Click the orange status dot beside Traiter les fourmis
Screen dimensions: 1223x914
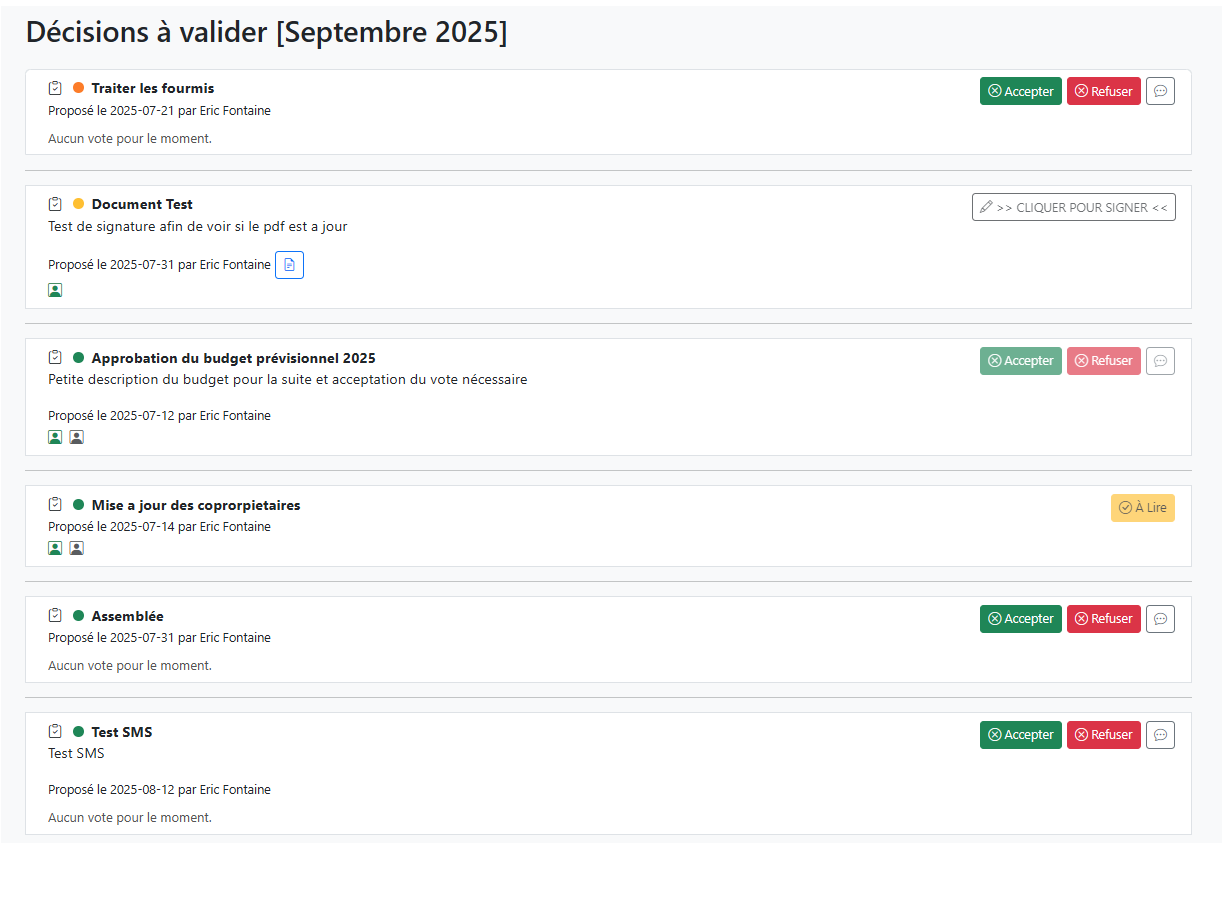tap(79, 87)
